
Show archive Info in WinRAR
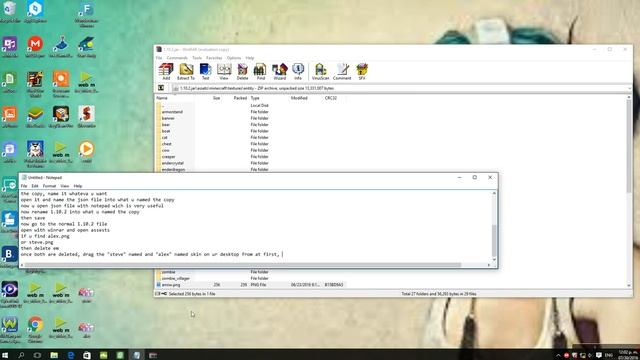298,71
